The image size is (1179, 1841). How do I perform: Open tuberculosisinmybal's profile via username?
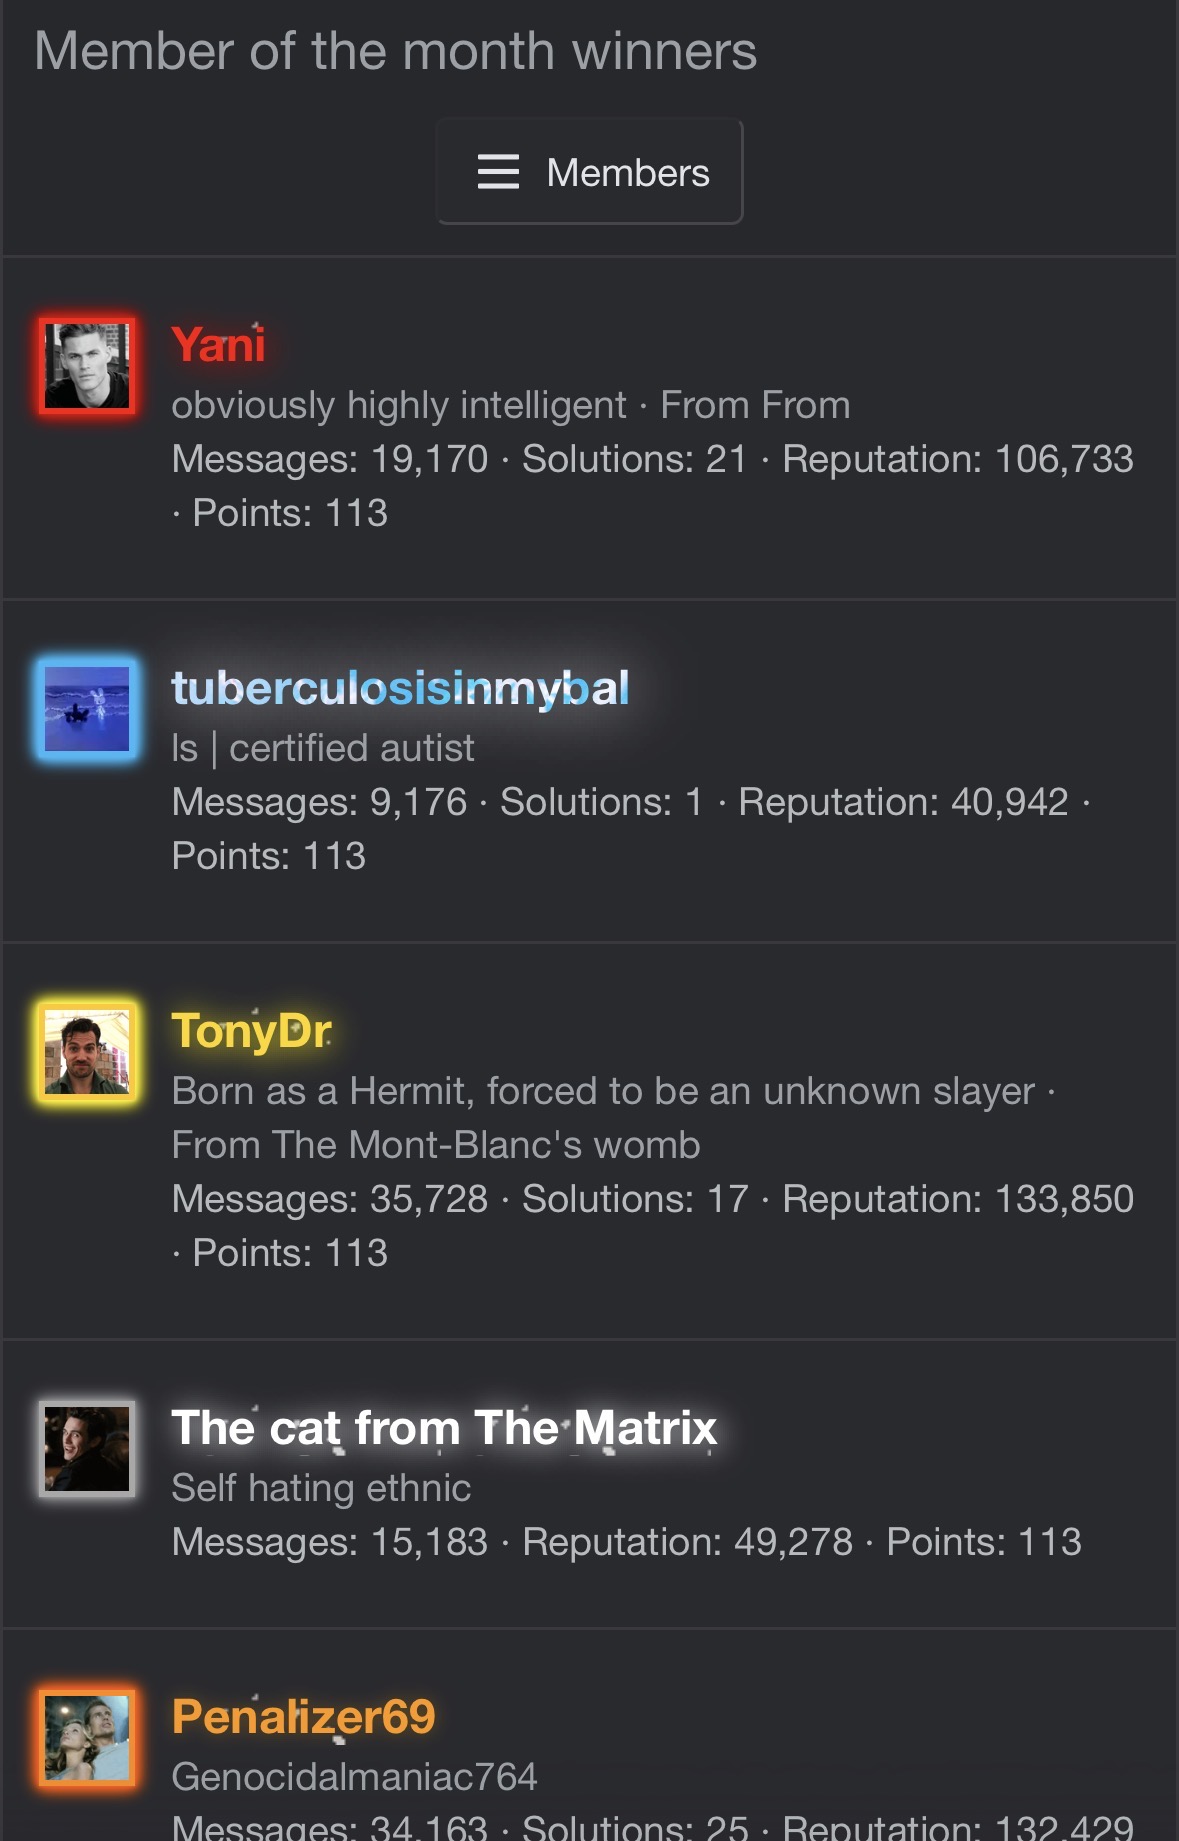click(x=400, y=688)
